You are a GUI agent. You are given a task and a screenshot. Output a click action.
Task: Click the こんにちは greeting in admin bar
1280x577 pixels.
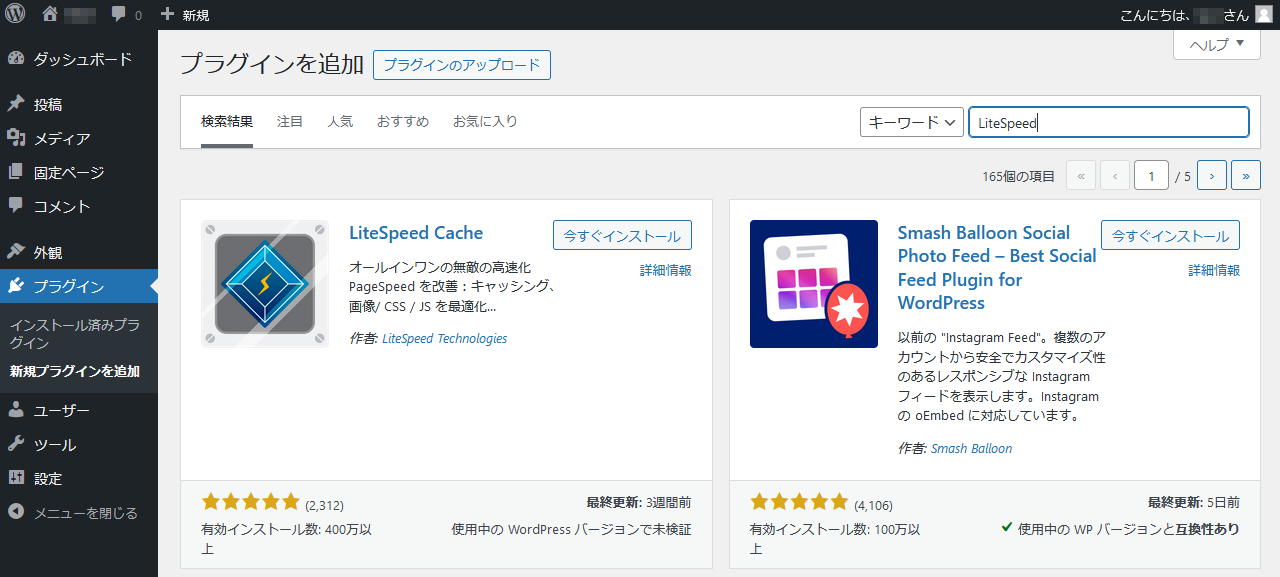(1185, 15)
